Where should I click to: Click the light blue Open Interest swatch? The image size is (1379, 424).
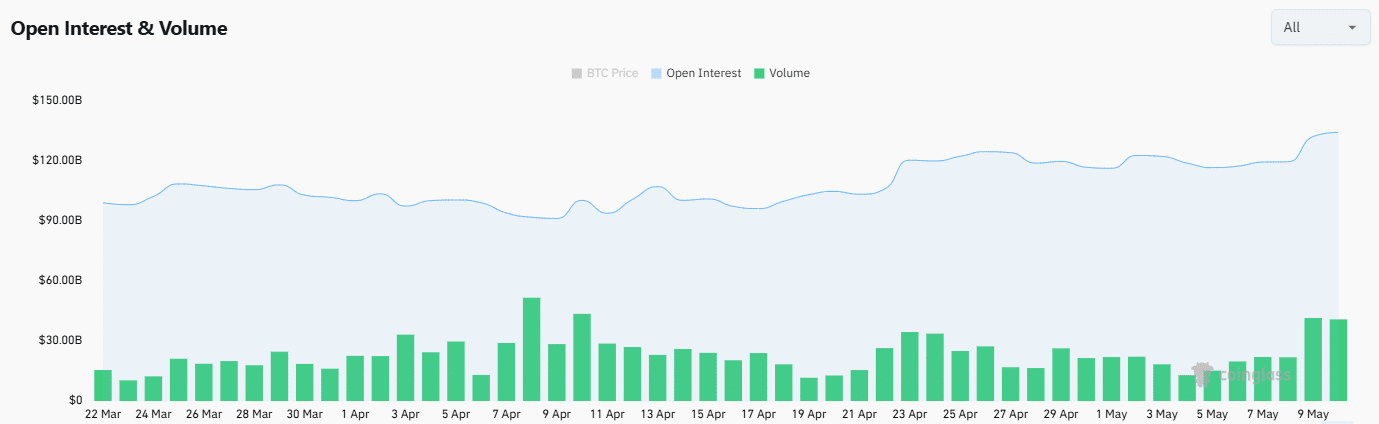click(656, 73)
